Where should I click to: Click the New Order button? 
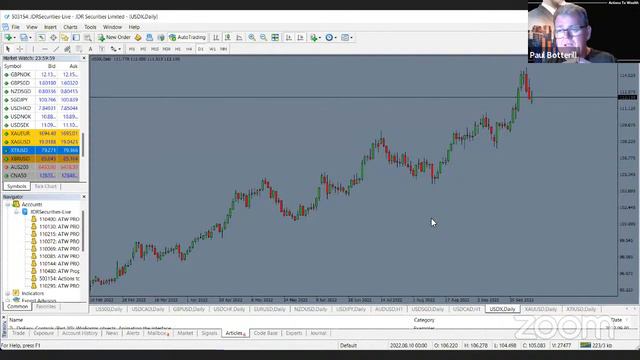tap(114, 38)
